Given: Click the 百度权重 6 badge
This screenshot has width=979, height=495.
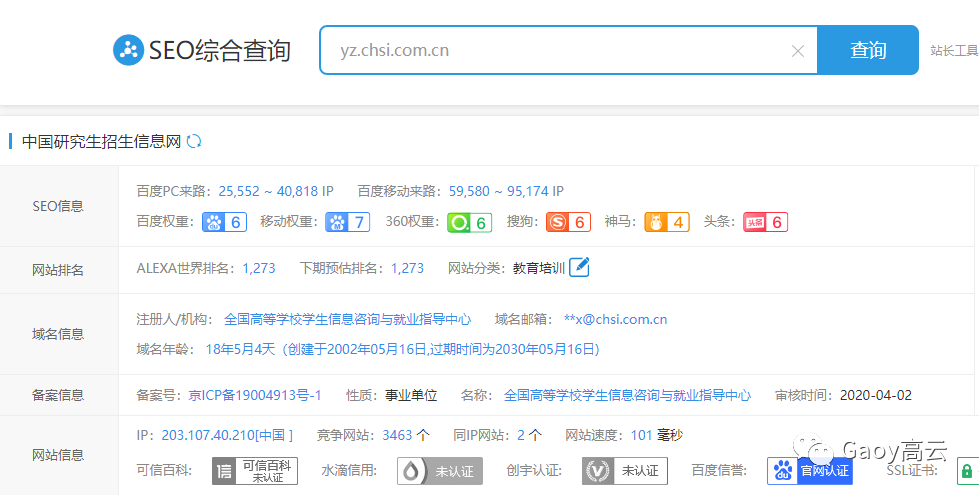Looking at the screenshot, I should [224, 222].
